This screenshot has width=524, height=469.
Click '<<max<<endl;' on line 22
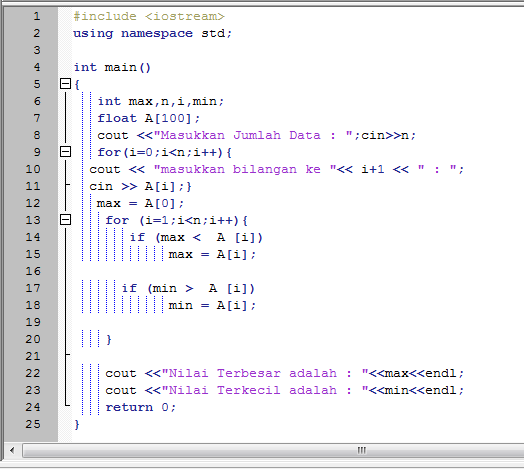coord(416,373)
